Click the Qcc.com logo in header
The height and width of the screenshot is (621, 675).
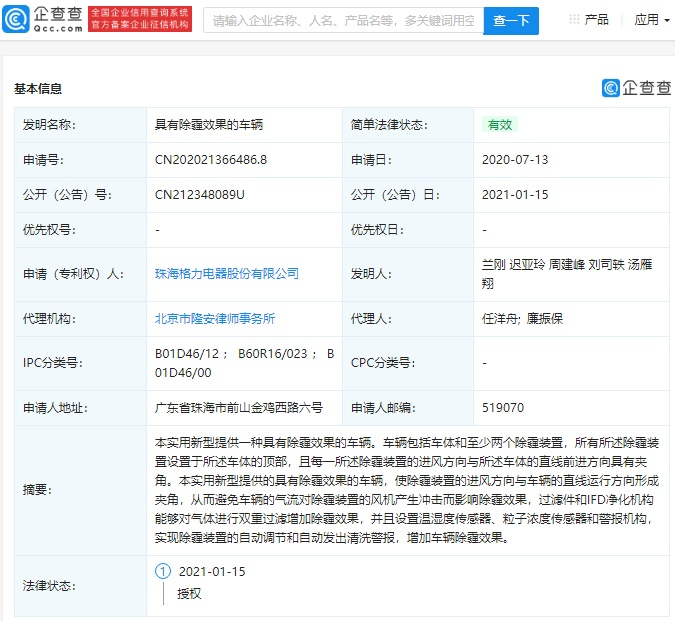[x=42, y=19]
